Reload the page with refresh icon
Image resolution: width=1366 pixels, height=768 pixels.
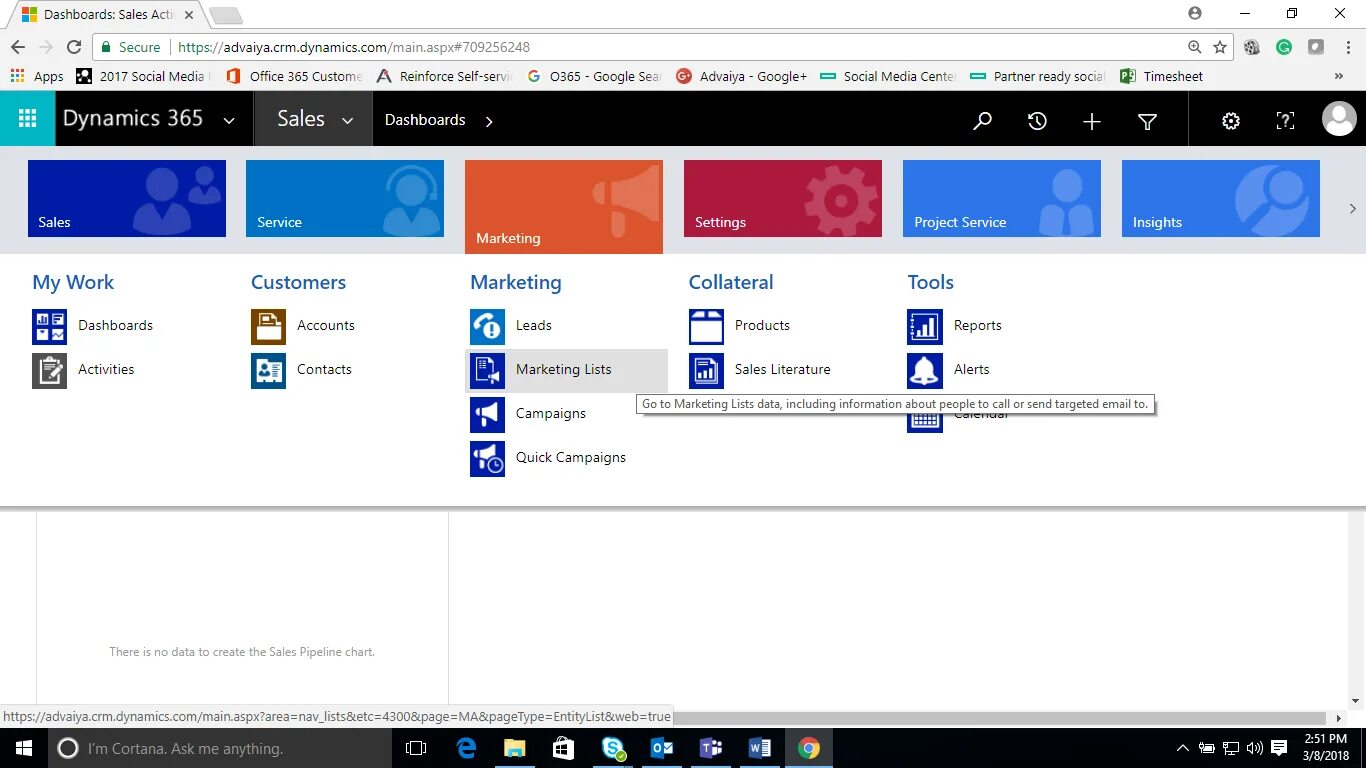tap(74, 47)
